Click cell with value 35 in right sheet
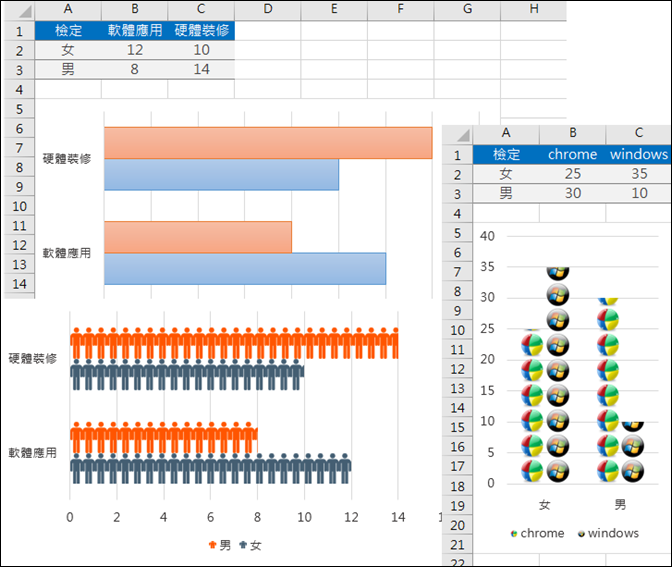This screenshot has width=672, height=567. (x=639, y=174)
